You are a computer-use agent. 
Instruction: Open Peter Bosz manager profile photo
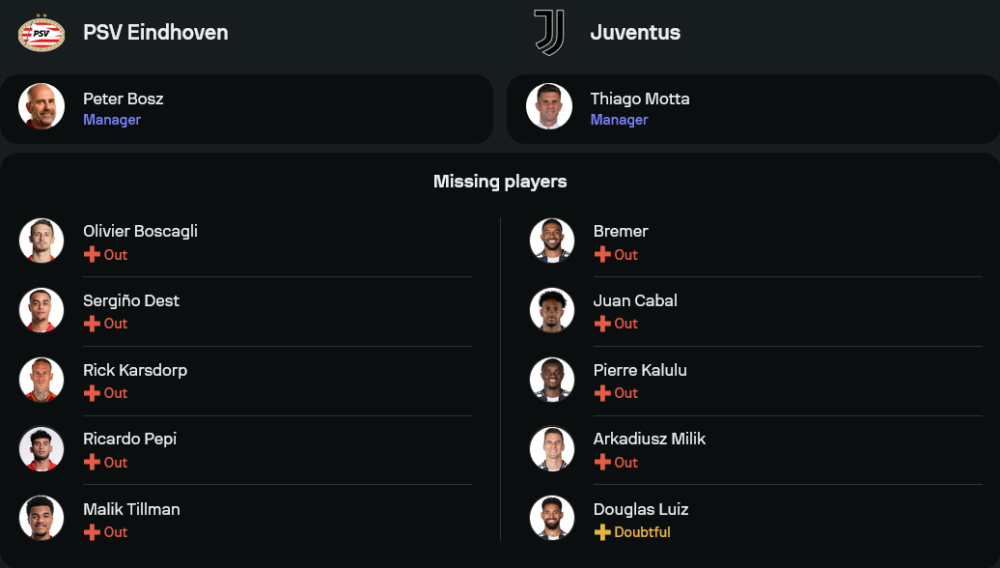pyautogui.click(x=41, y=107)
